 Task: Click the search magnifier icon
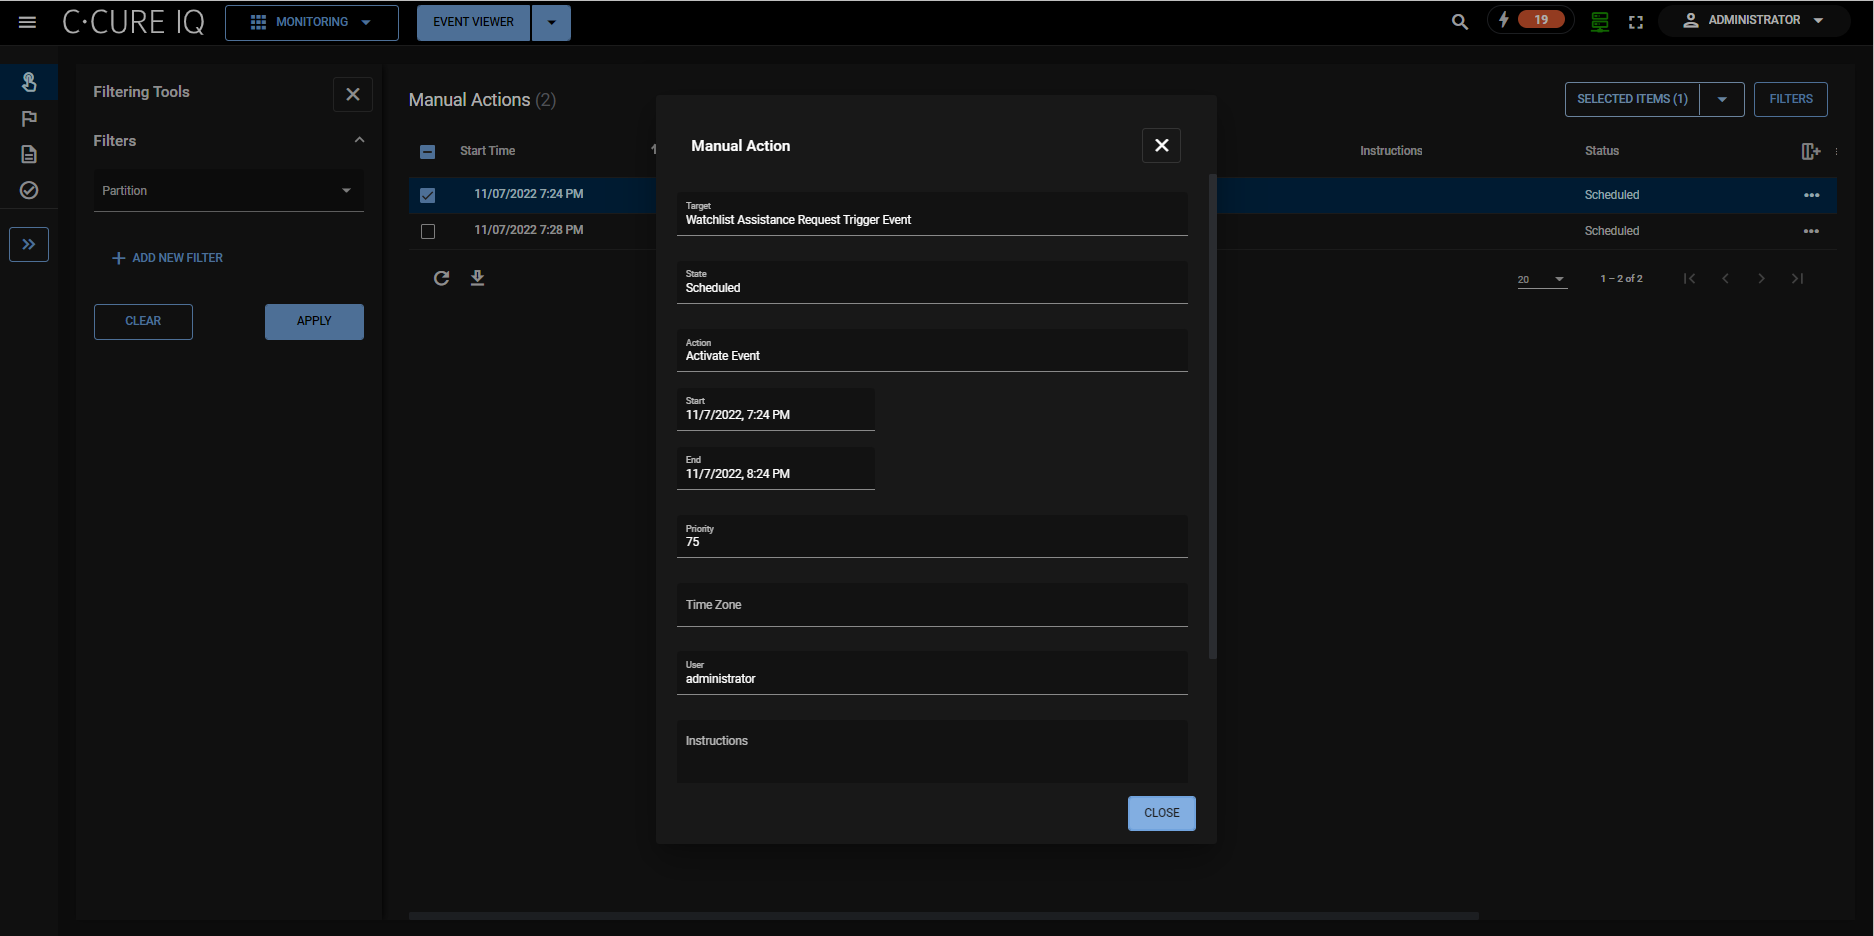click(1459, 22)
